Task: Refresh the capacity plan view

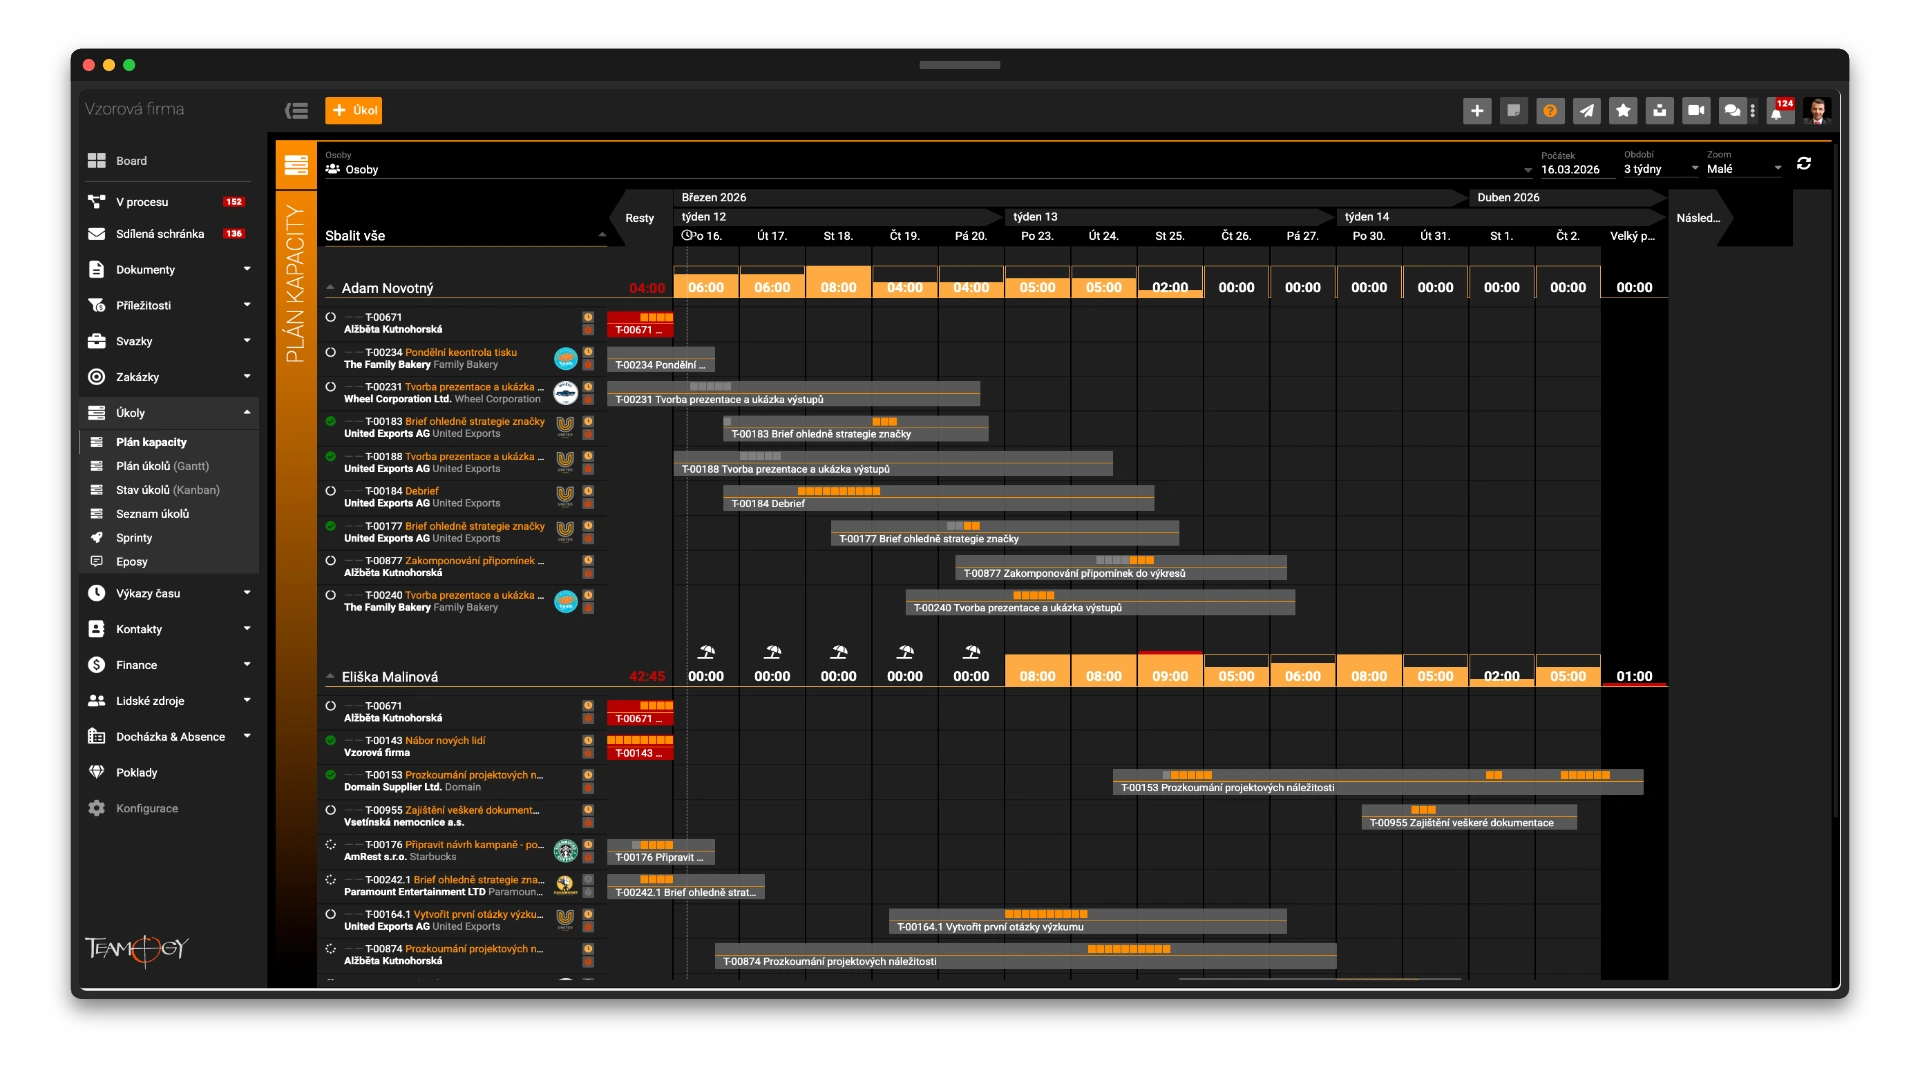Action: 1804,163
